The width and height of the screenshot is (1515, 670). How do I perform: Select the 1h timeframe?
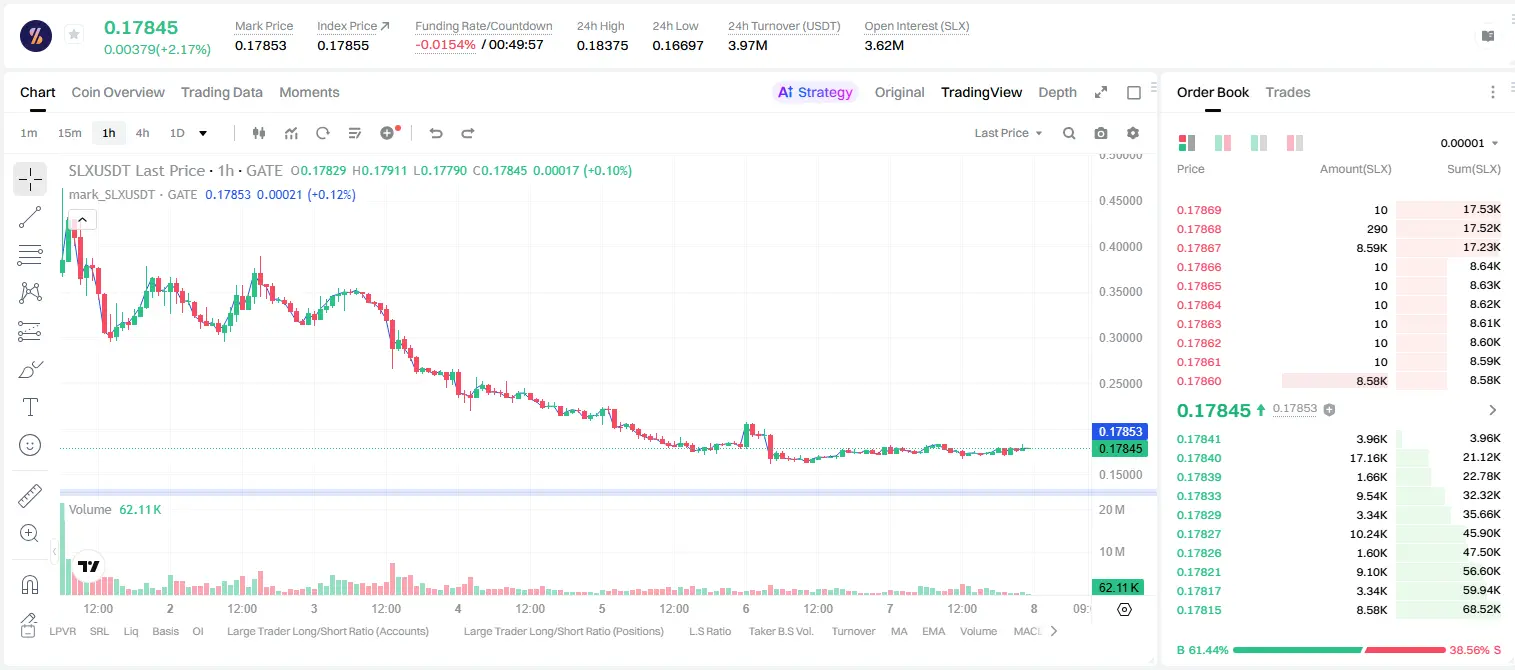[x=108, y=133]
